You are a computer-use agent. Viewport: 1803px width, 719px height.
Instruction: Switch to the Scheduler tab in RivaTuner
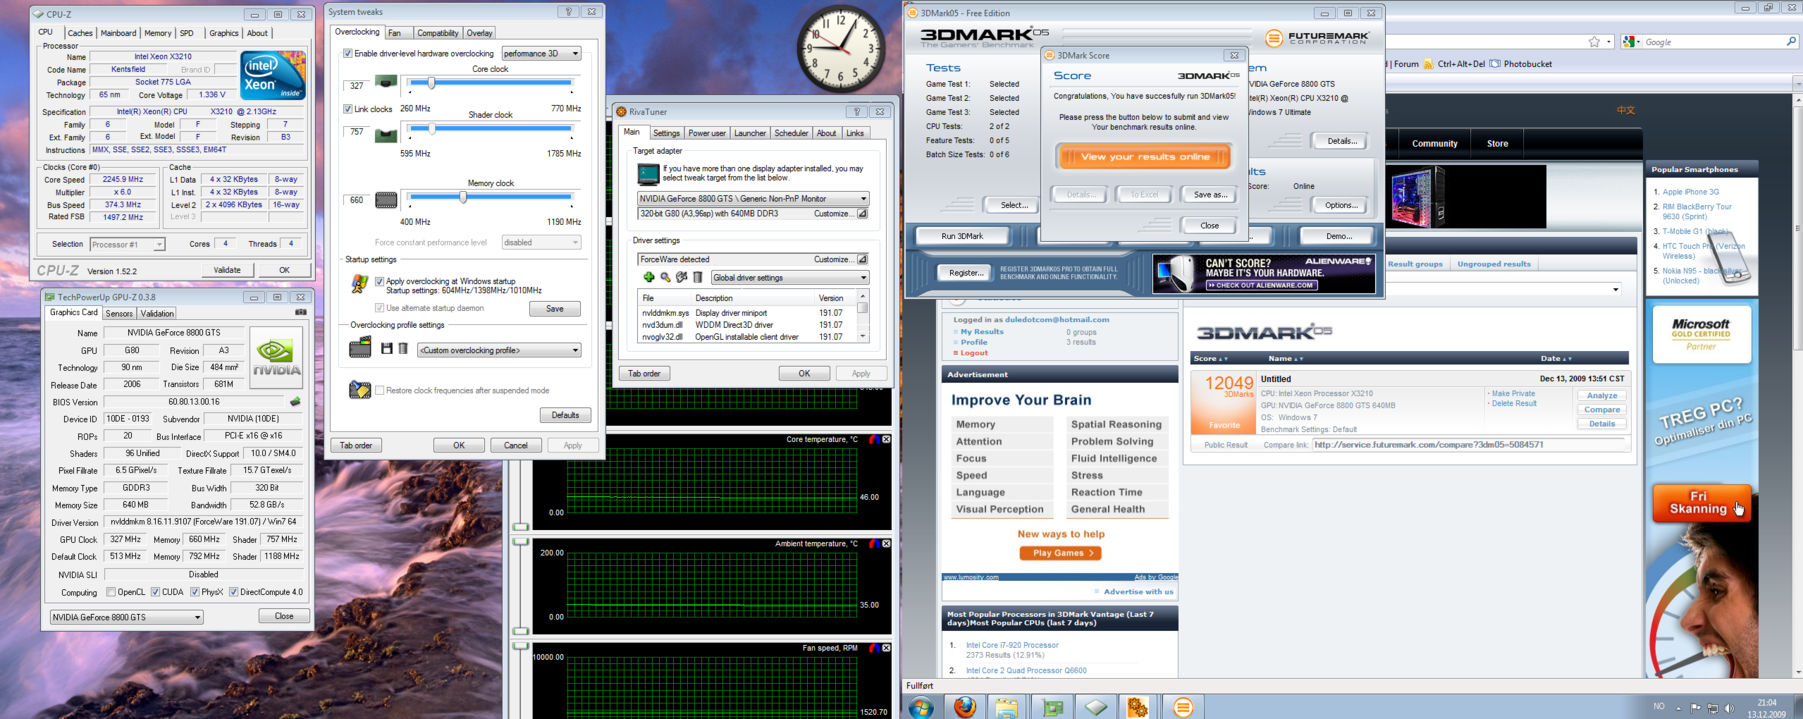tap(791, 133)
